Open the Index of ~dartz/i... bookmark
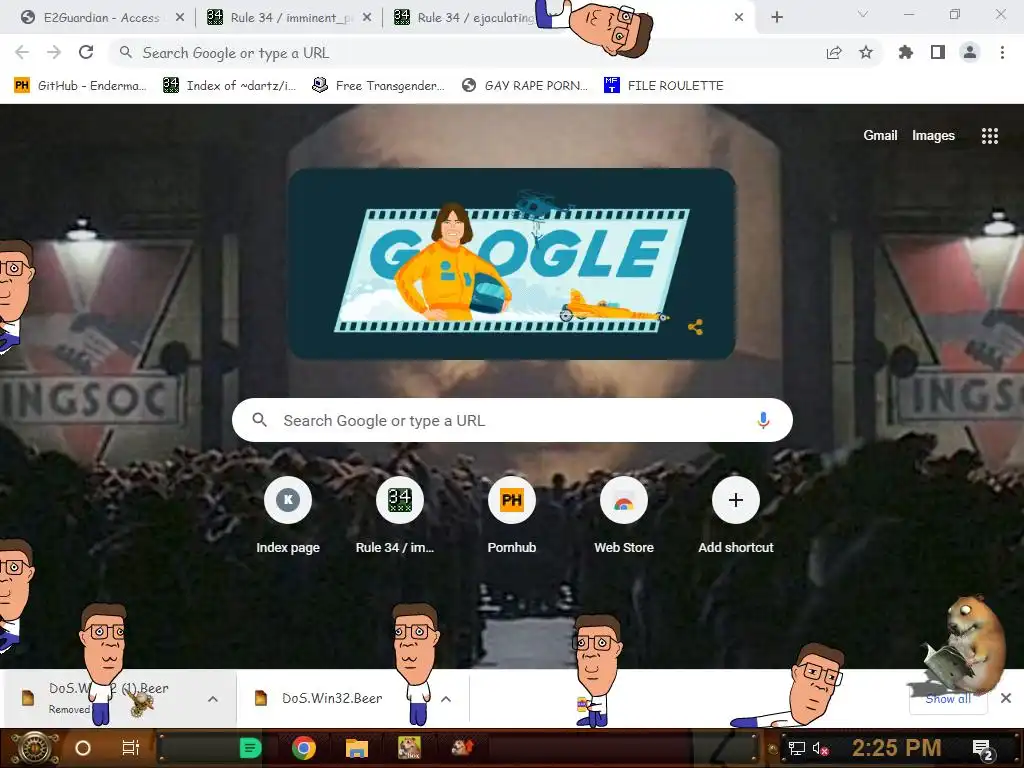Screen dimensions: 1024x768 point(230,86)
